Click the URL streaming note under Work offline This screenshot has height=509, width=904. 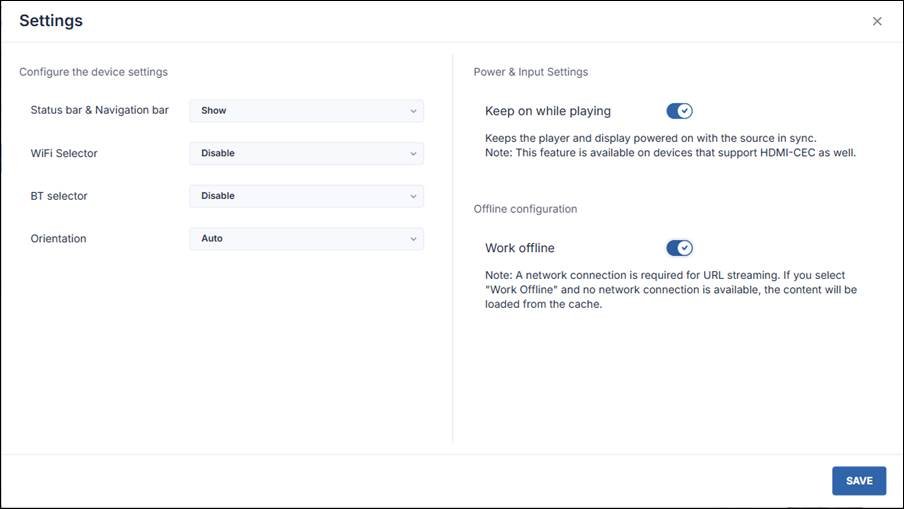pyautogui.click(x=670, y=290)
